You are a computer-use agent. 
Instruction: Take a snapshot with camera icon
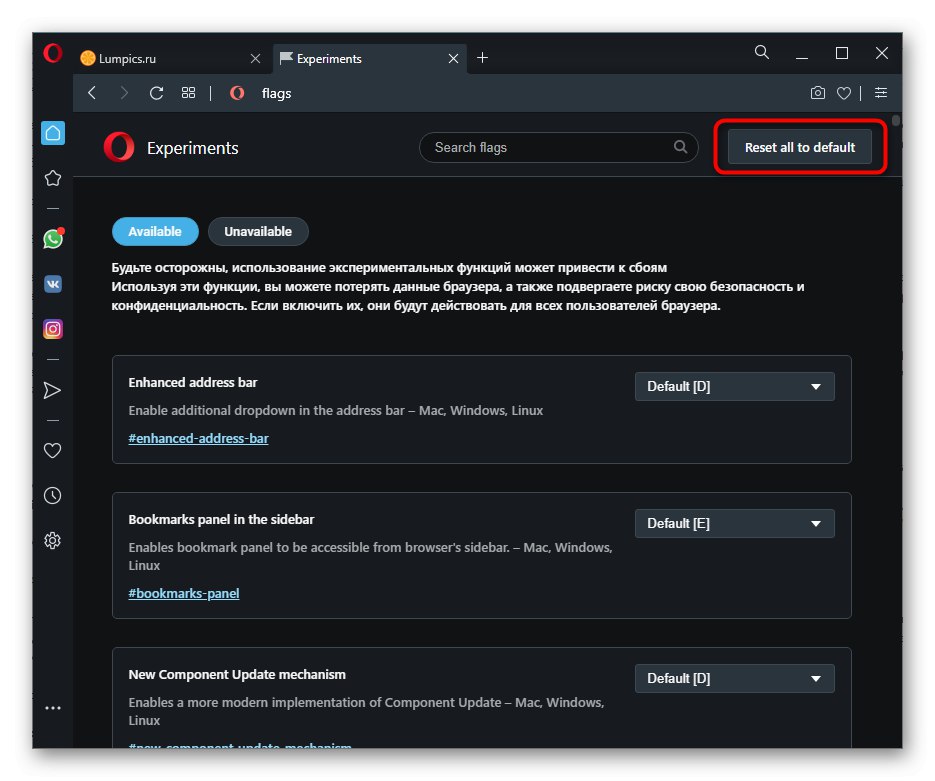coord(818,93)
